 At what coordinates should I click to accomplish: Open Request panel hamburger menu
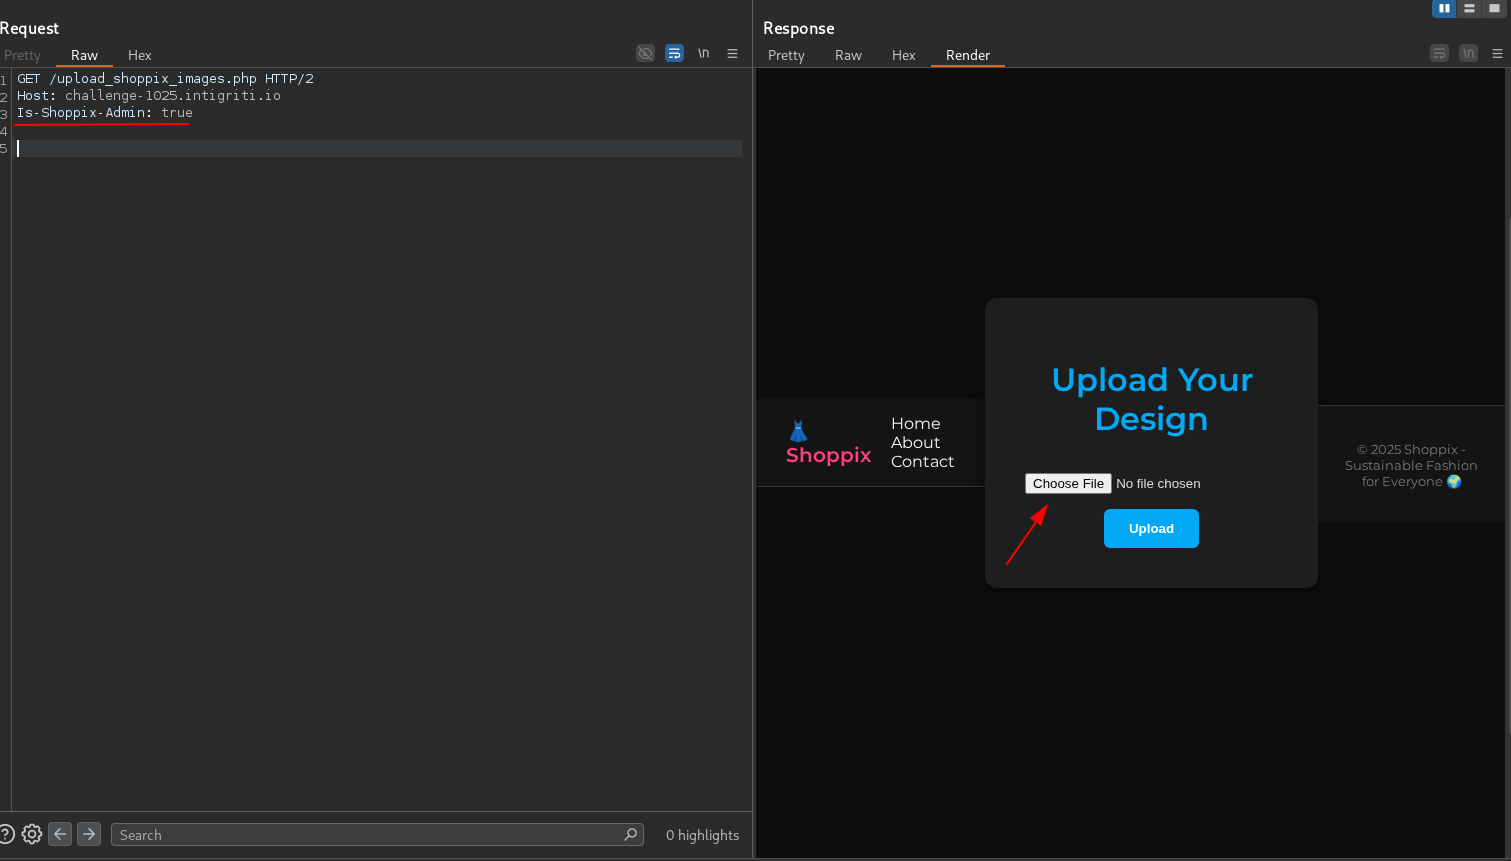(x=732, y=53)
